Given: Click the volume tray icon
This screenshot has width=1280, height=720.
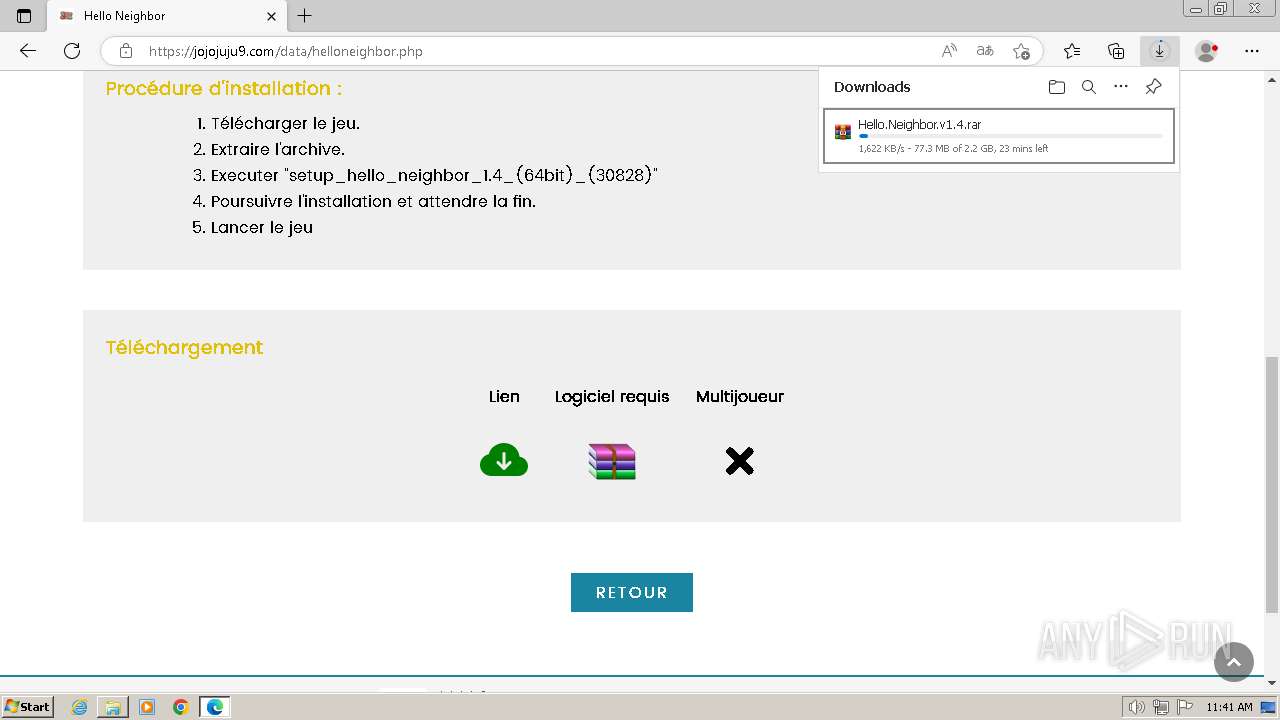Looking at the screenshot, I should (1137, 707).
